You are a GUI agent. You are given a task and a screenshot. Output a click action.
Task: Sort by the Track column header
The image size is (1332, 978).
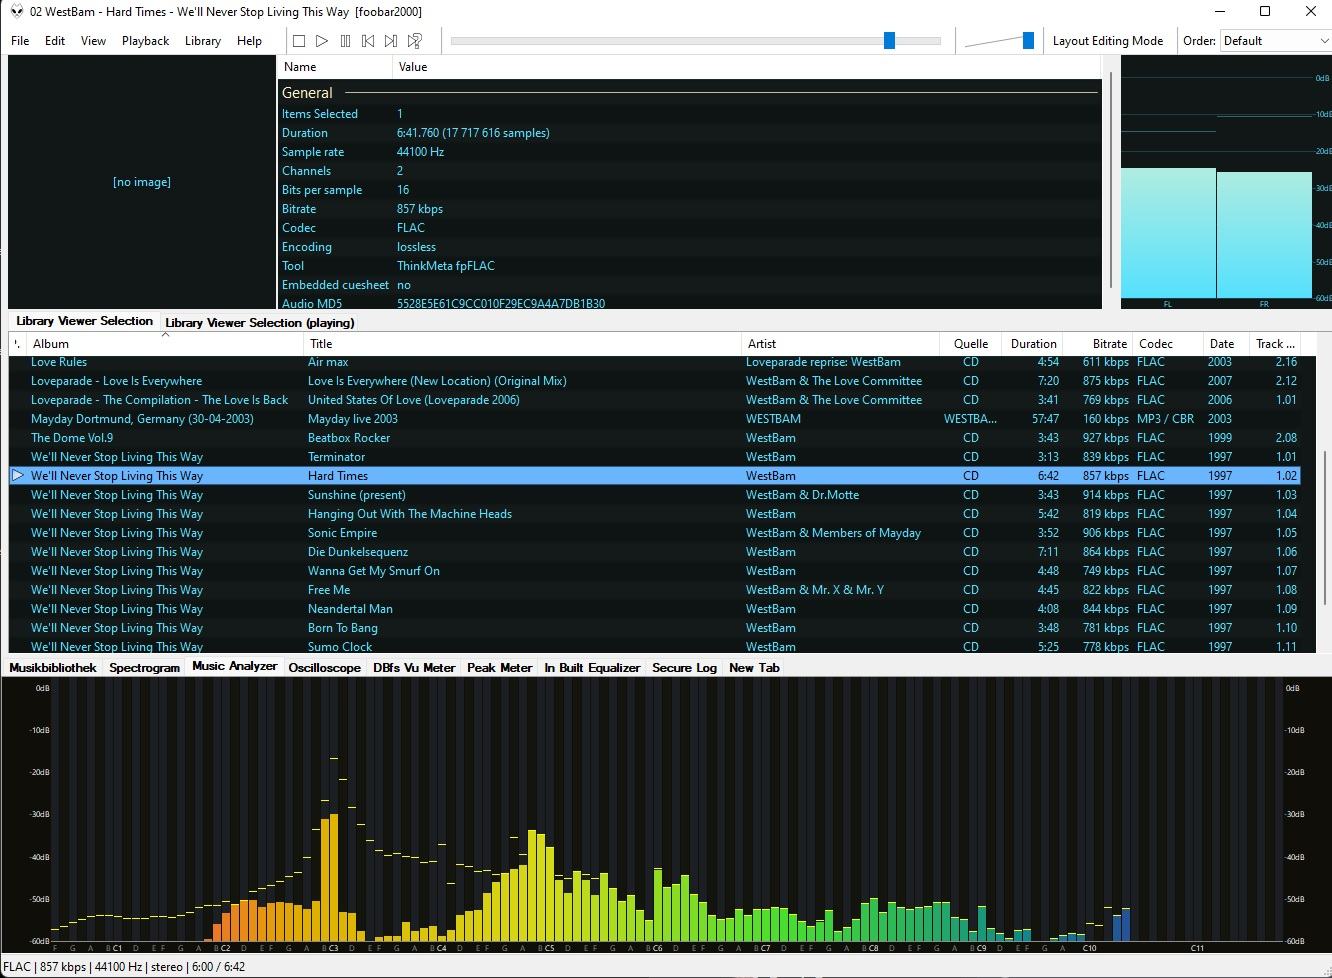tap(1276, 344)
